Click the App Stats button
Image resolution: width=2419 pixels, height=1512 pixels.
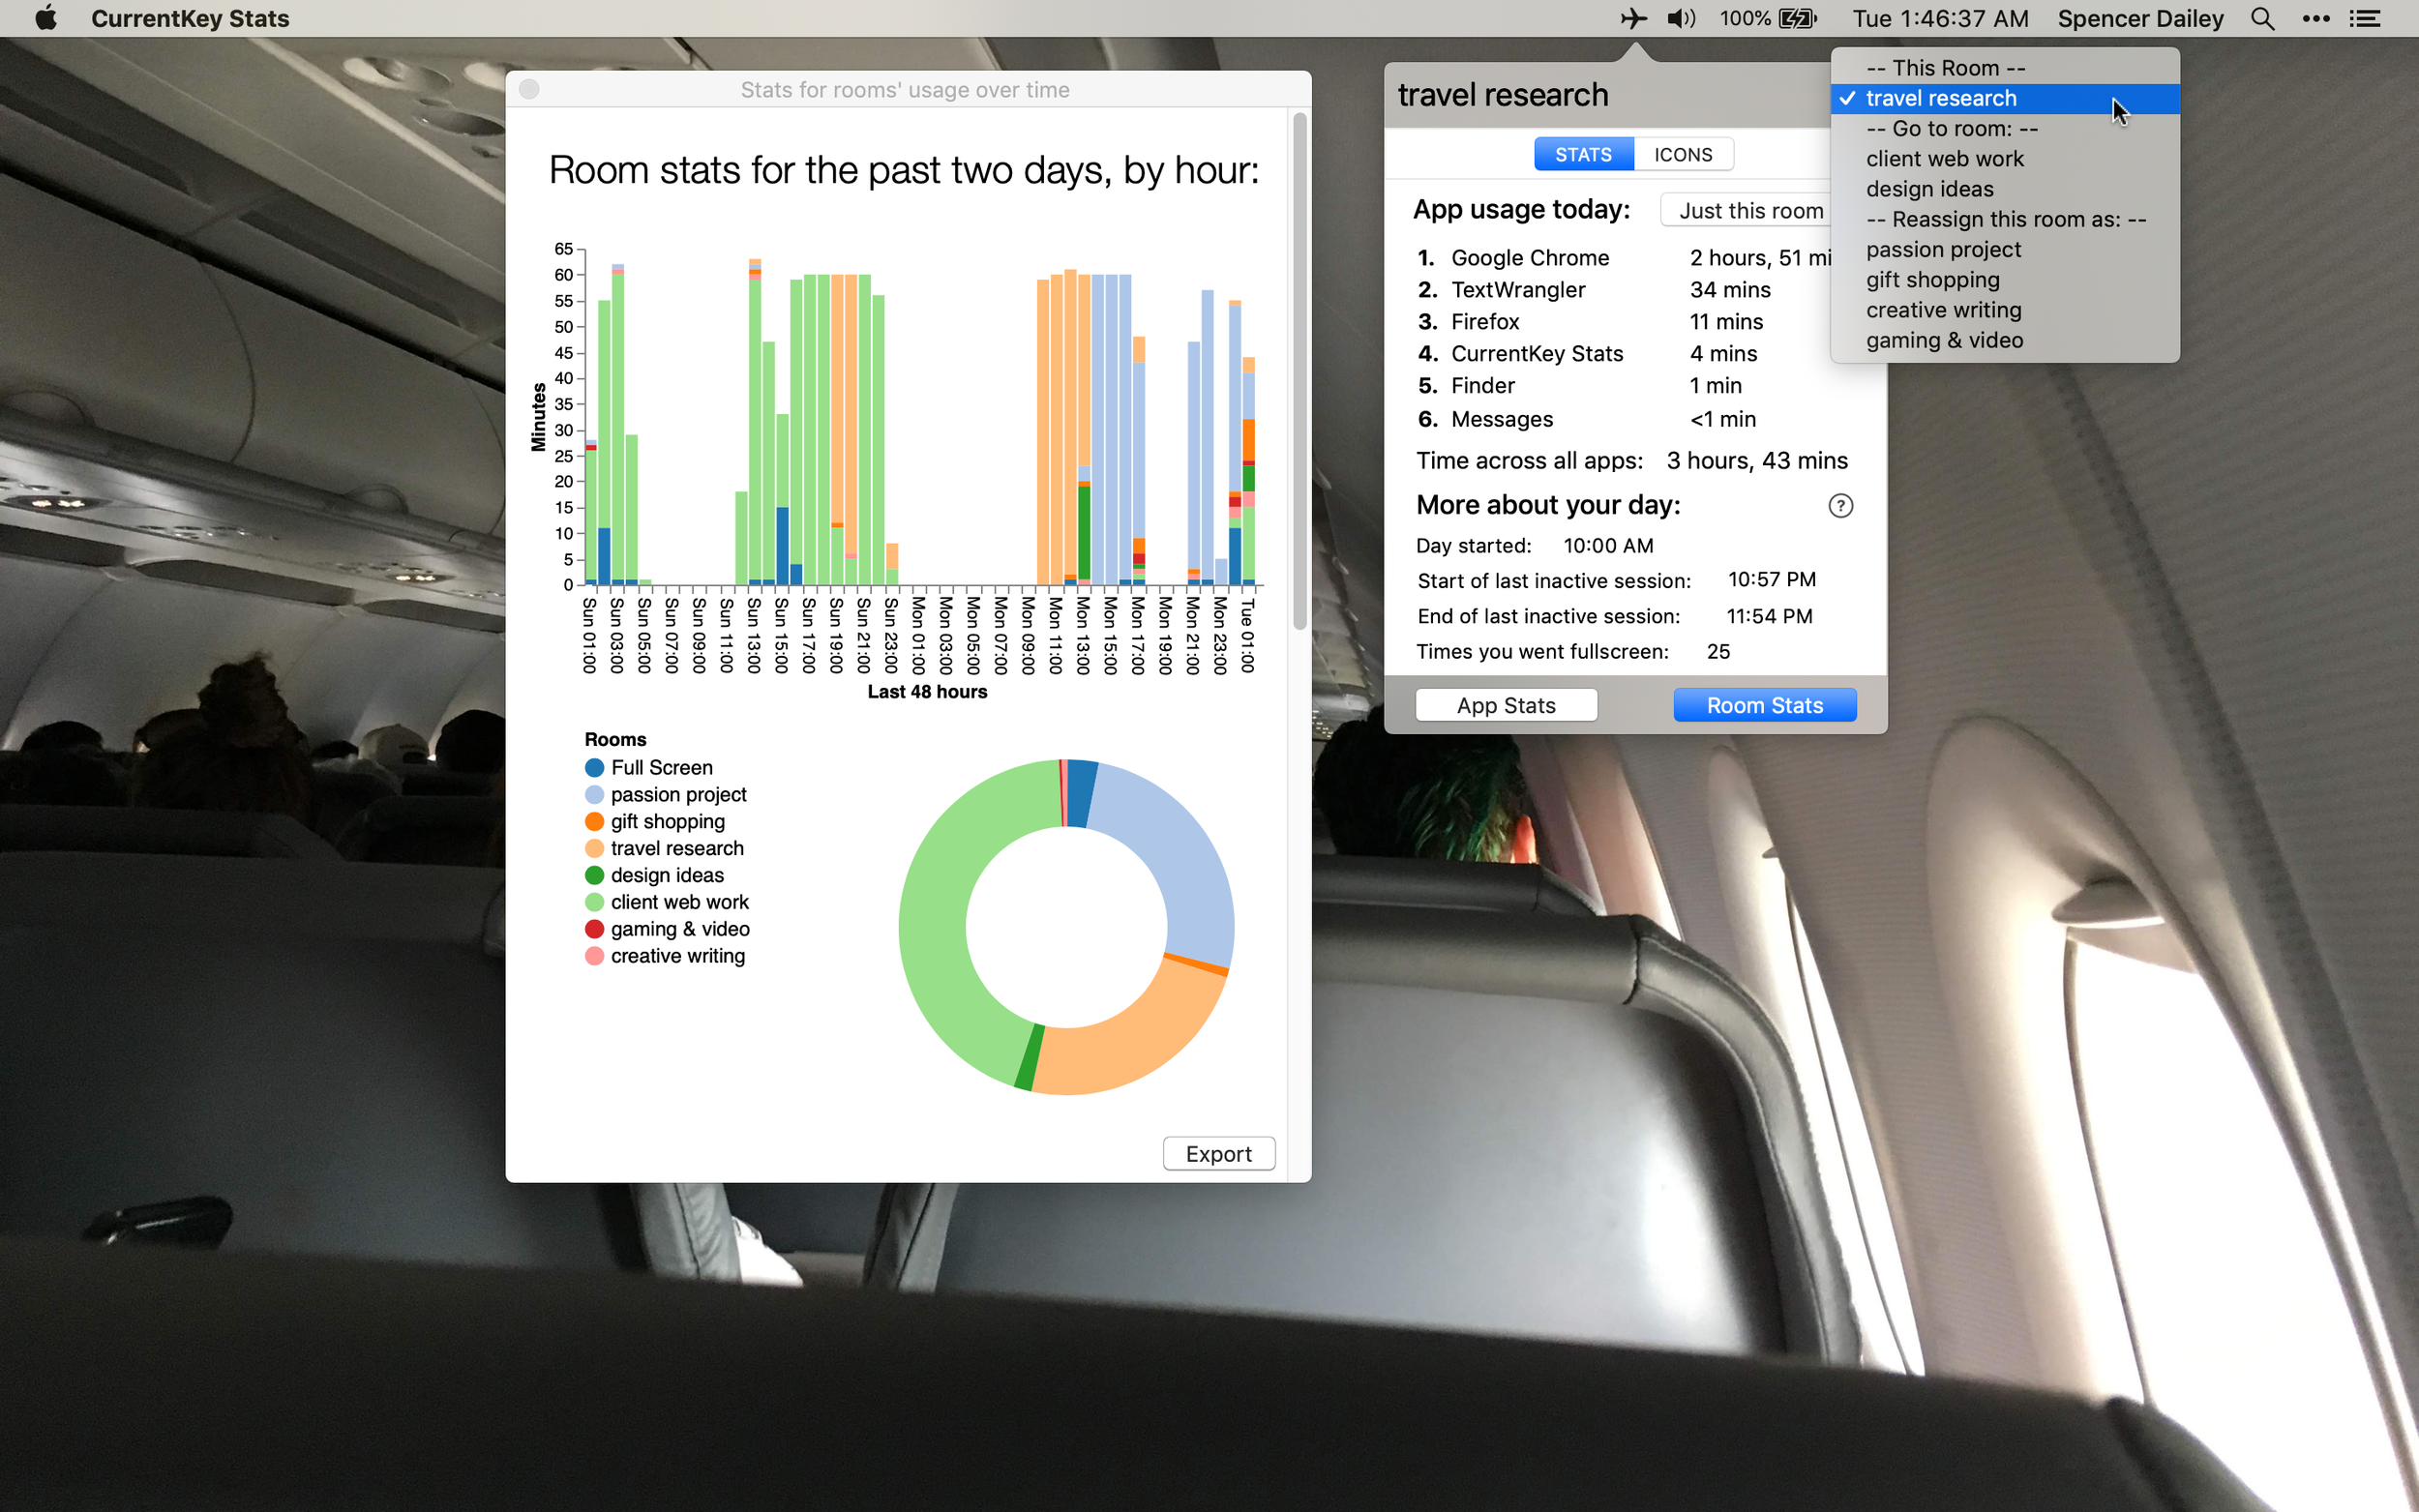(1506, 705)
